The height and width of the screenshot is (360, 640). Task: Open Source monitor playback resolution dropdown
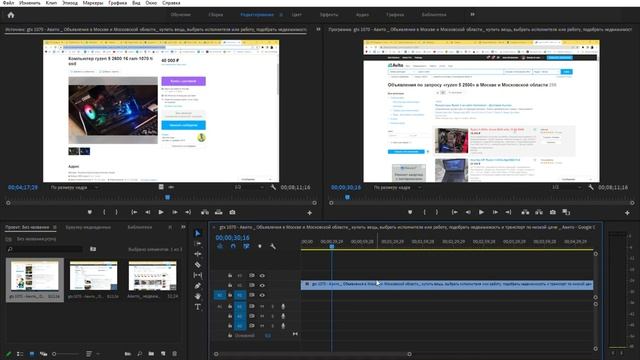pyautogui.click(x=249, y=187)
